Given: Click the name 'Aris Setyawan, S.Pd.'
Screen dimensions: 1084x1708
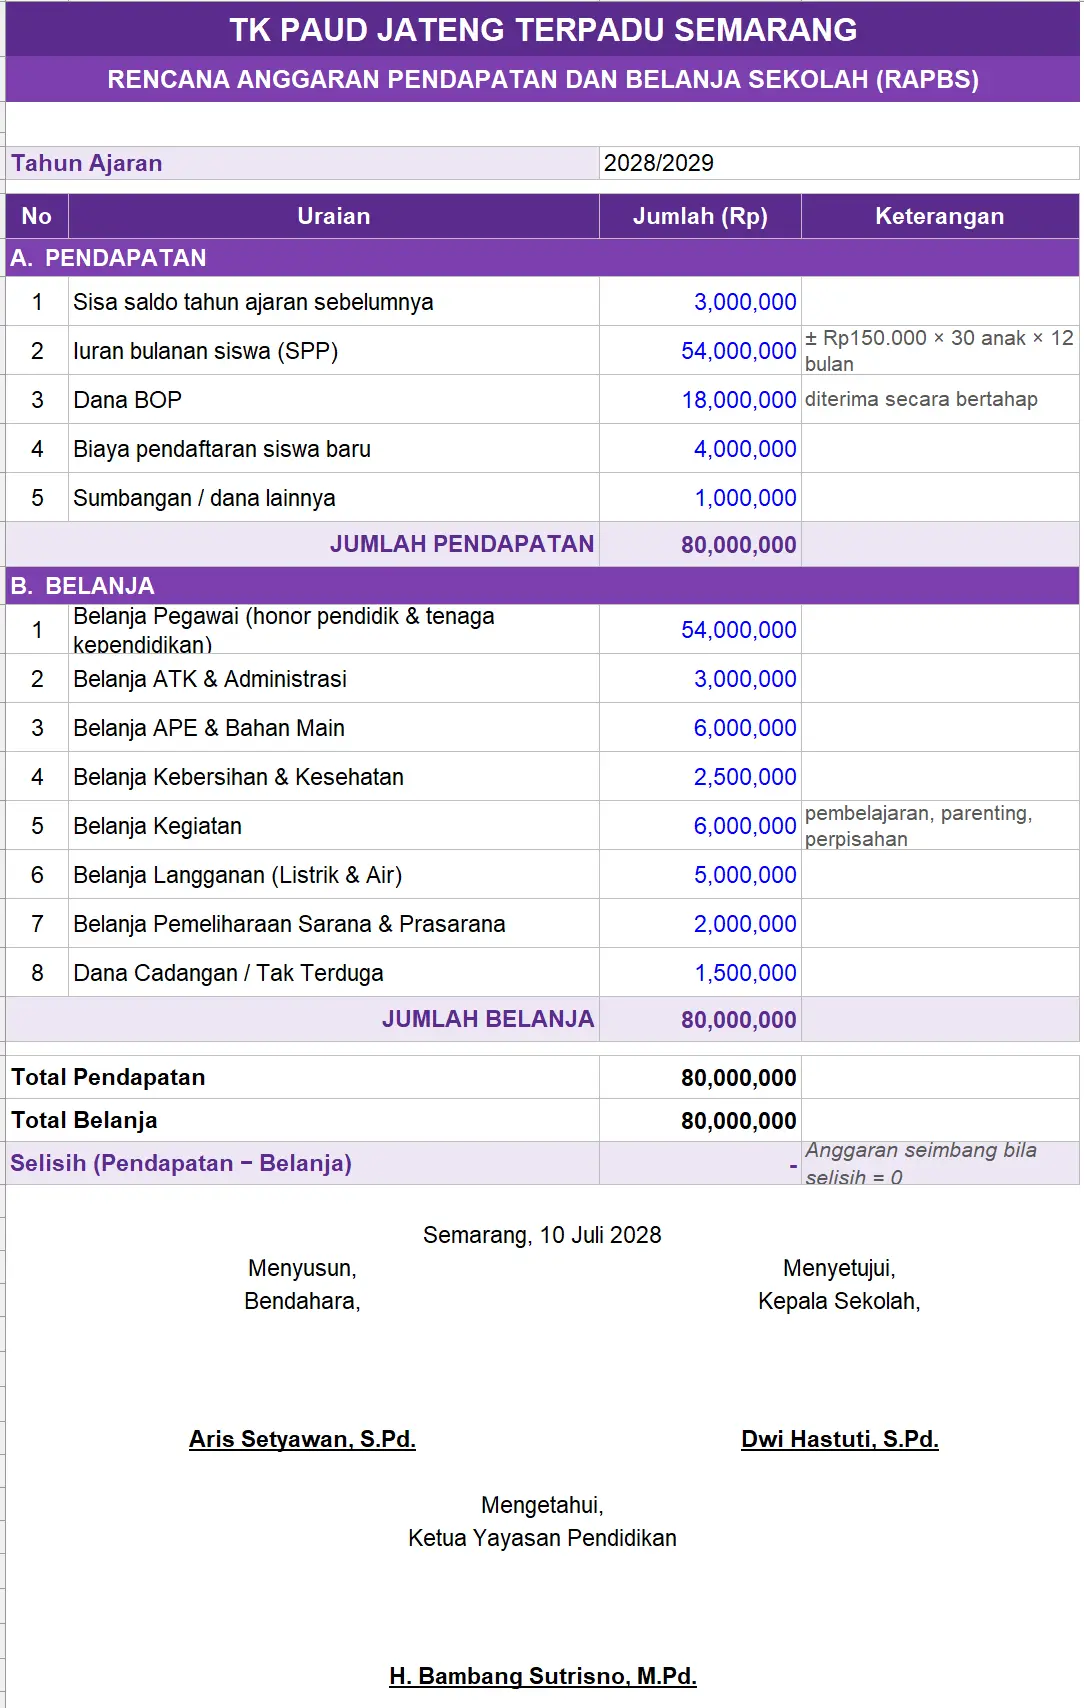Looking at the screenshot, I should [x=302, y=1439].
